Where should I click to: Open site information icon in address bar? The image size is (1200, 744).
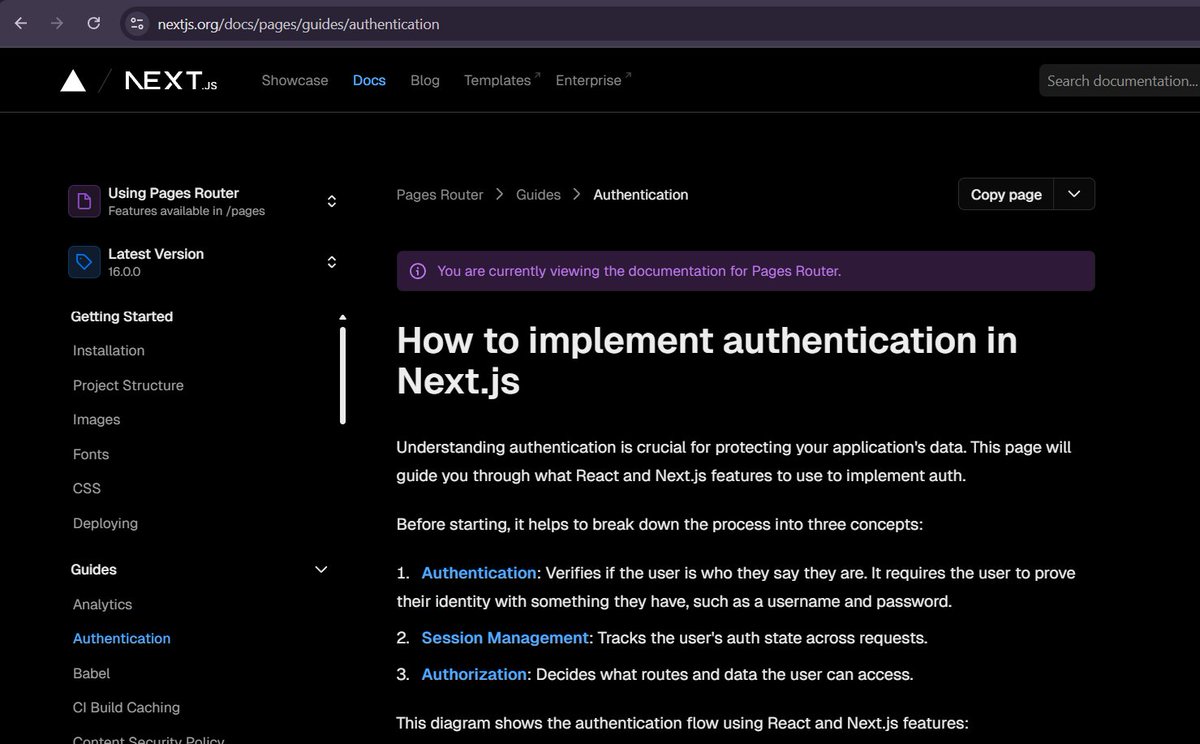tap(138, 23)
